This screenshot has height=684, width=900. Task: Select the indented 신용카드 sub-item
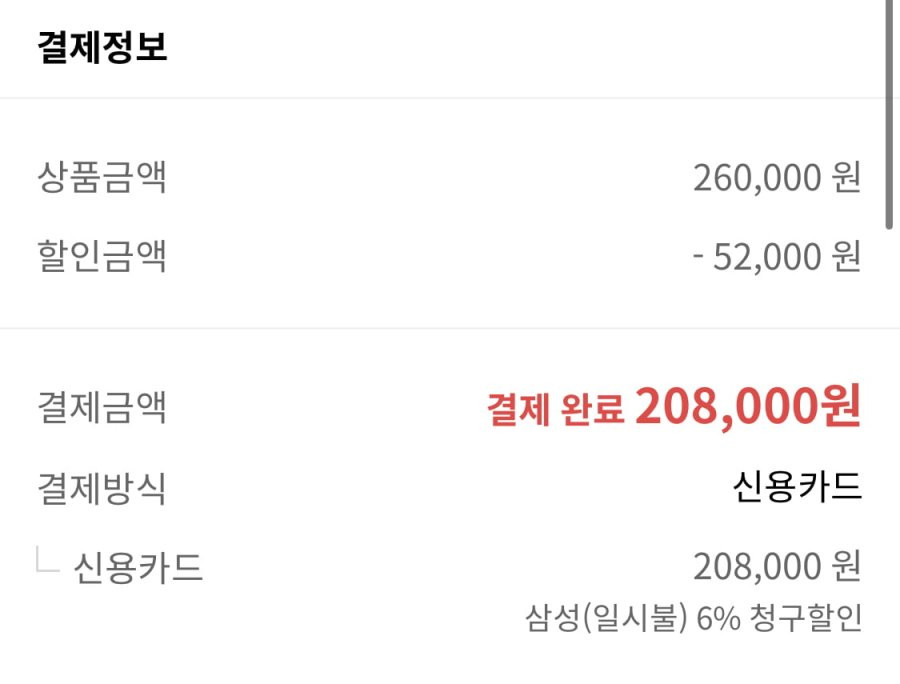pos(138,568)
